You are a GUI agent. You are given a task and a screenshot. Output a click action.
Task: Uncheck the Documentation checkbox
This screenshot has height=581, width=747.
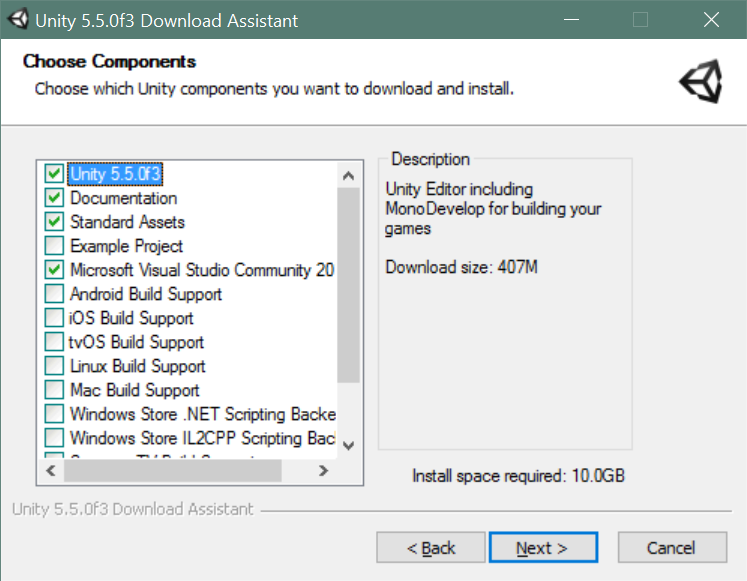click(x=54, y=198)
